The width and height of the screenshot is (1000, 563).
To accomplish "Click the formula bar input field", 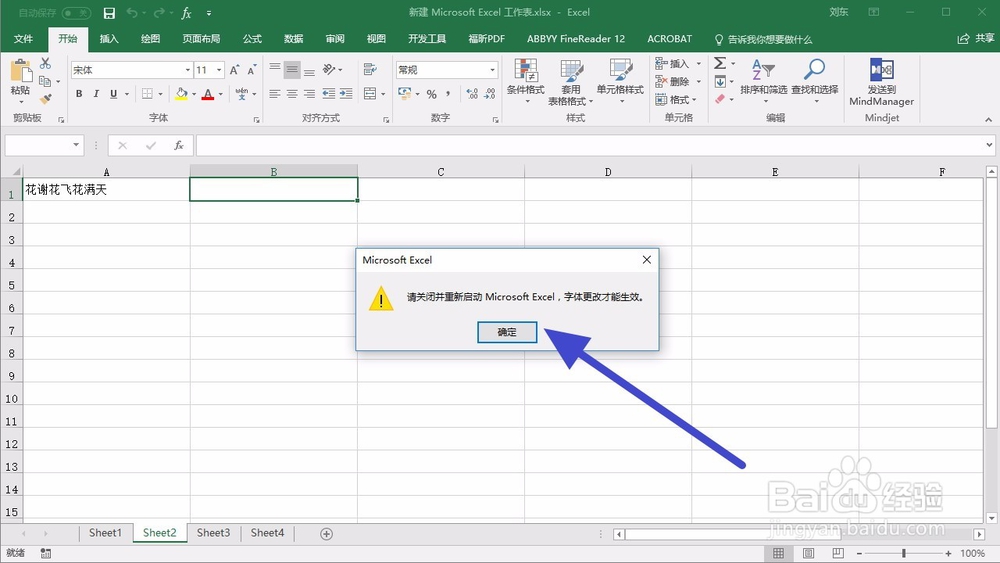I will pos(590,145).
